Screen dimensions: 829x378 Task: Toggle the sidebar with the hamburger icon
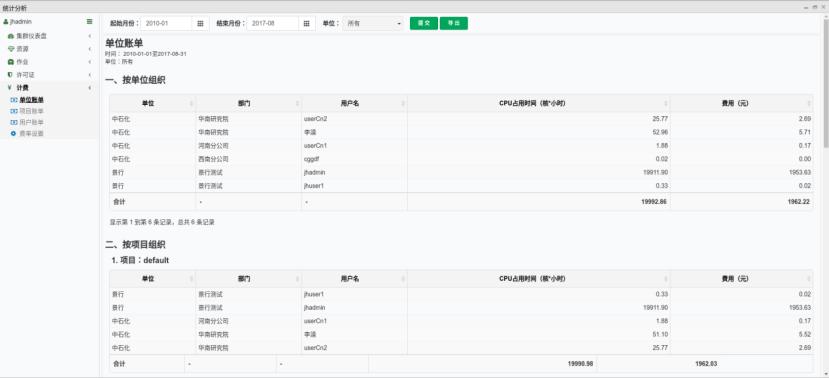click(x=89, y=22)
